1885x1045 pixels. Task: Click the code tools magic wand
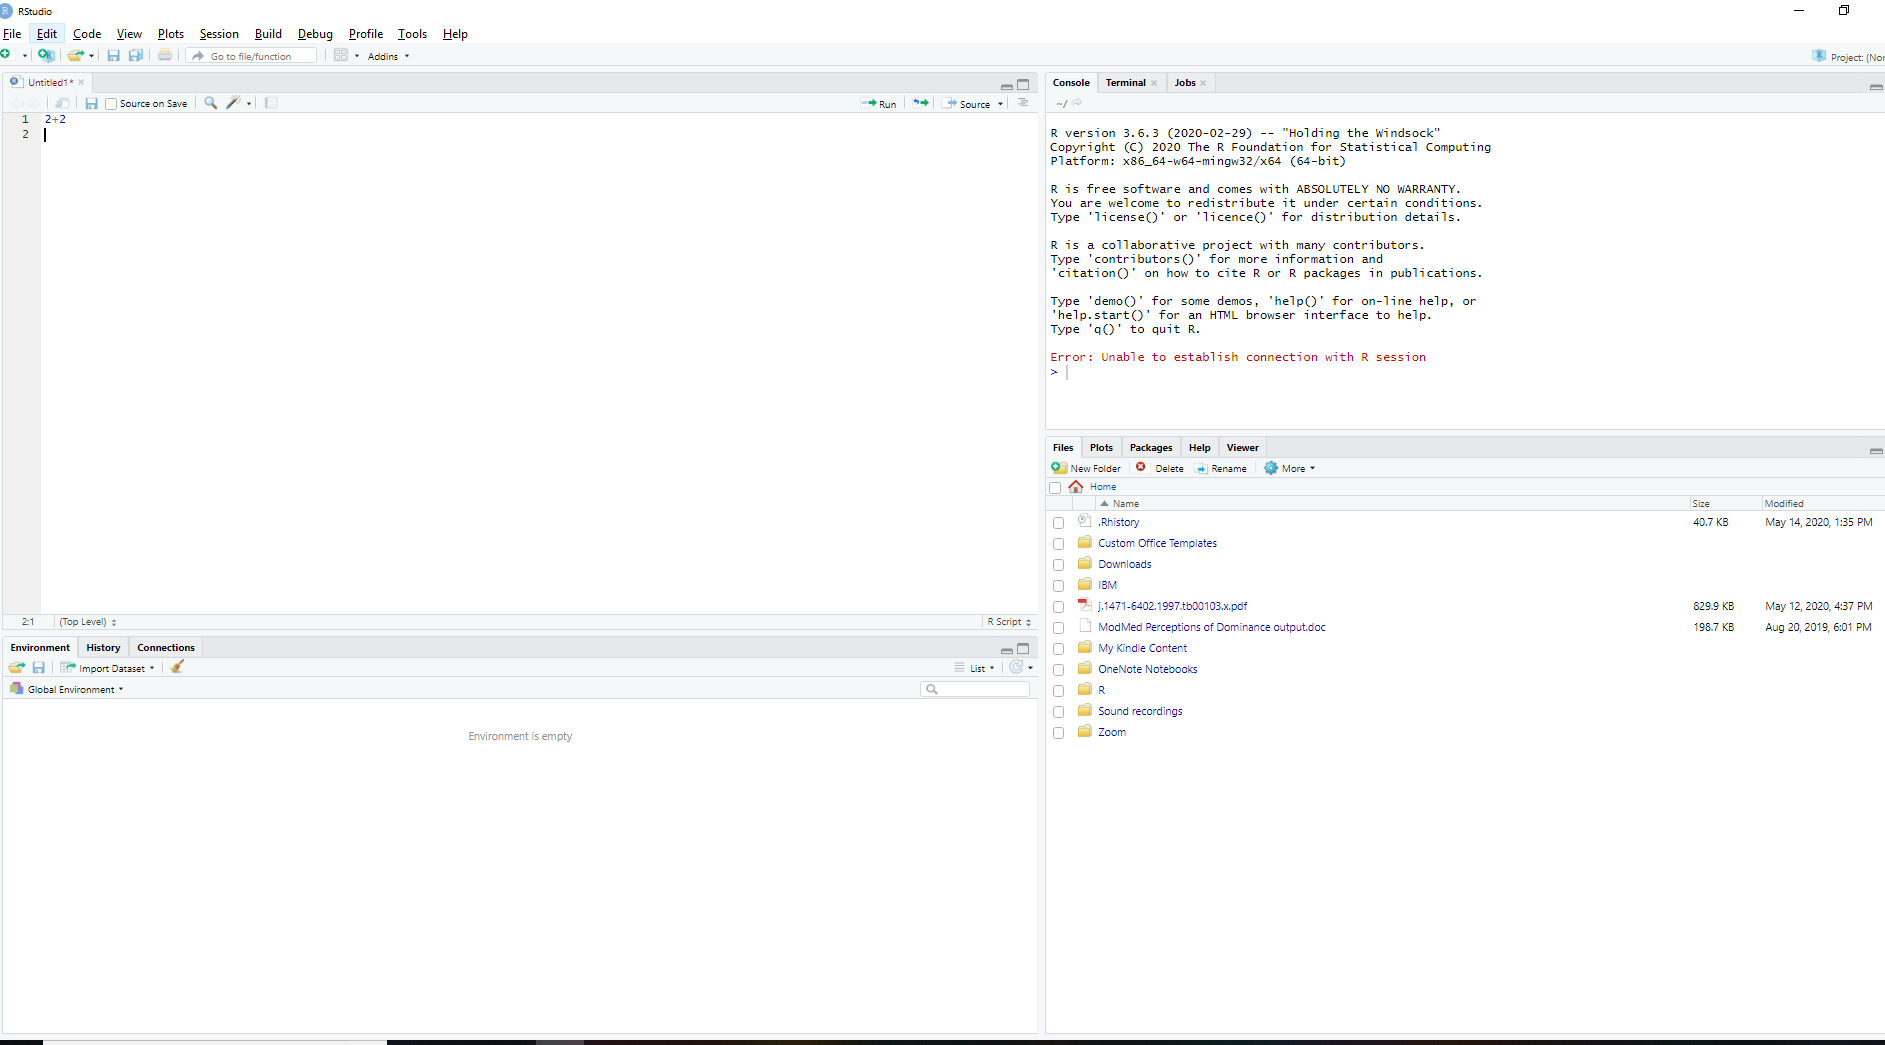[x=233, y=103]
